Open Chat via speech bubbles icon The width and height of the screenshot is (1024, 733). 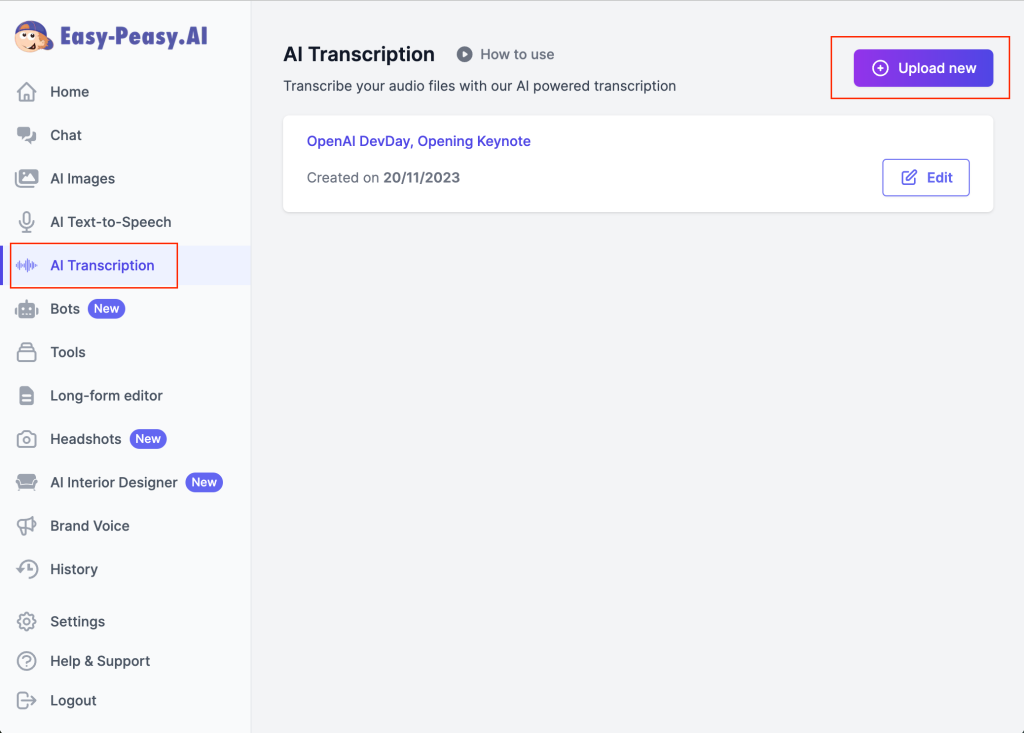tap(27, 135)
